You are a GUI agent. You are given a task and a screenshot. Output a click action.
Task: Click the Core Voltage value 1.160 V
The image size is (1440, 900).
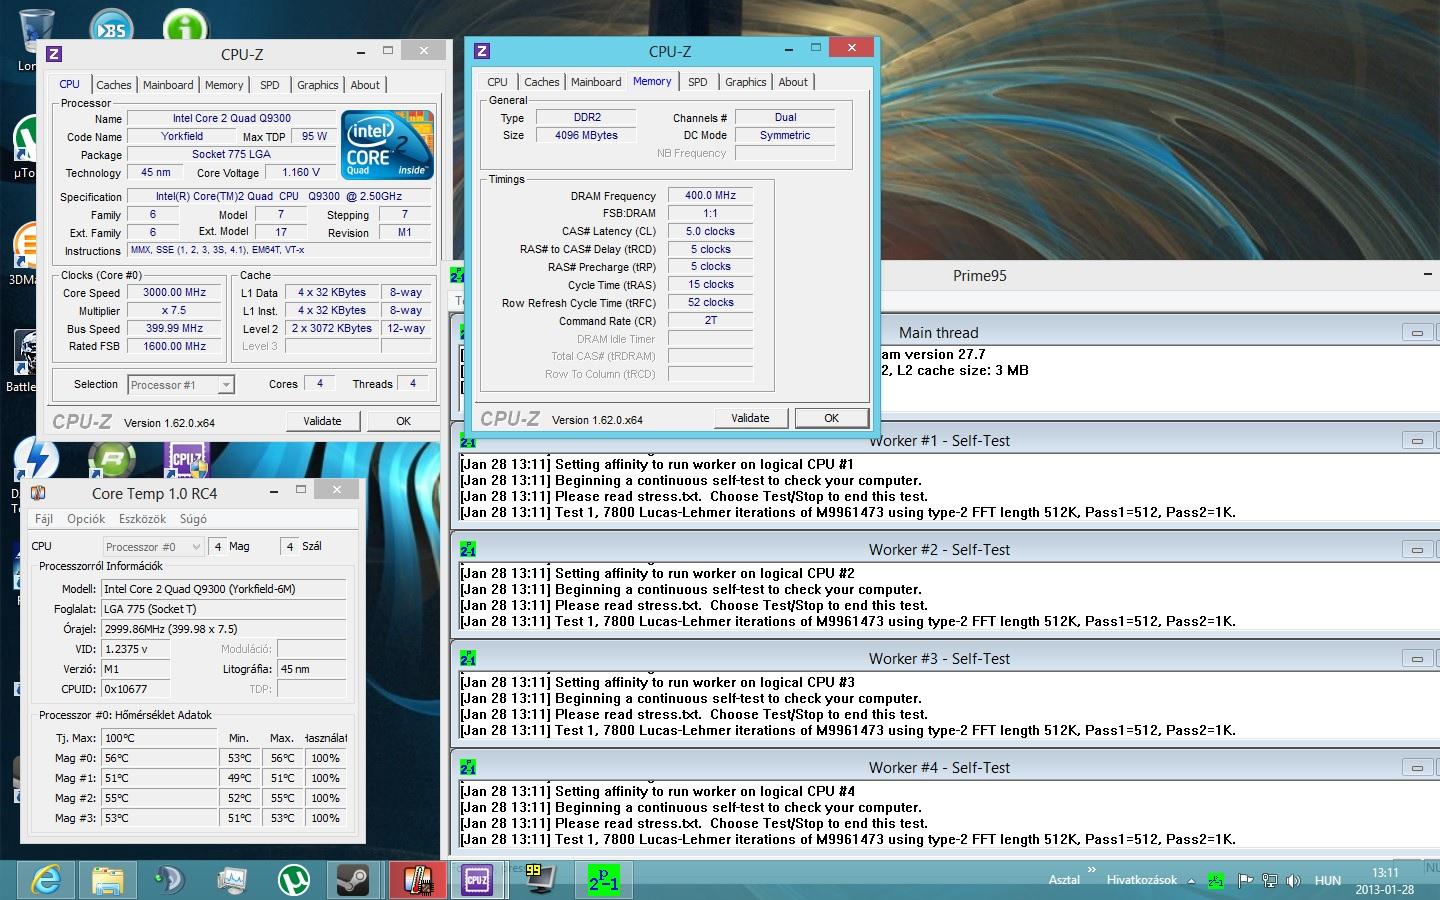click(x=301, y=172)
